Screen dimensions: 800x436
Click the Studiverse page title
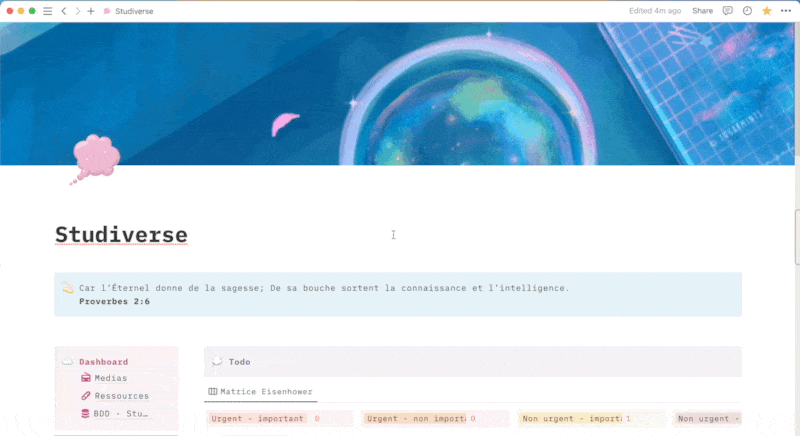click(x=121, y=235)
